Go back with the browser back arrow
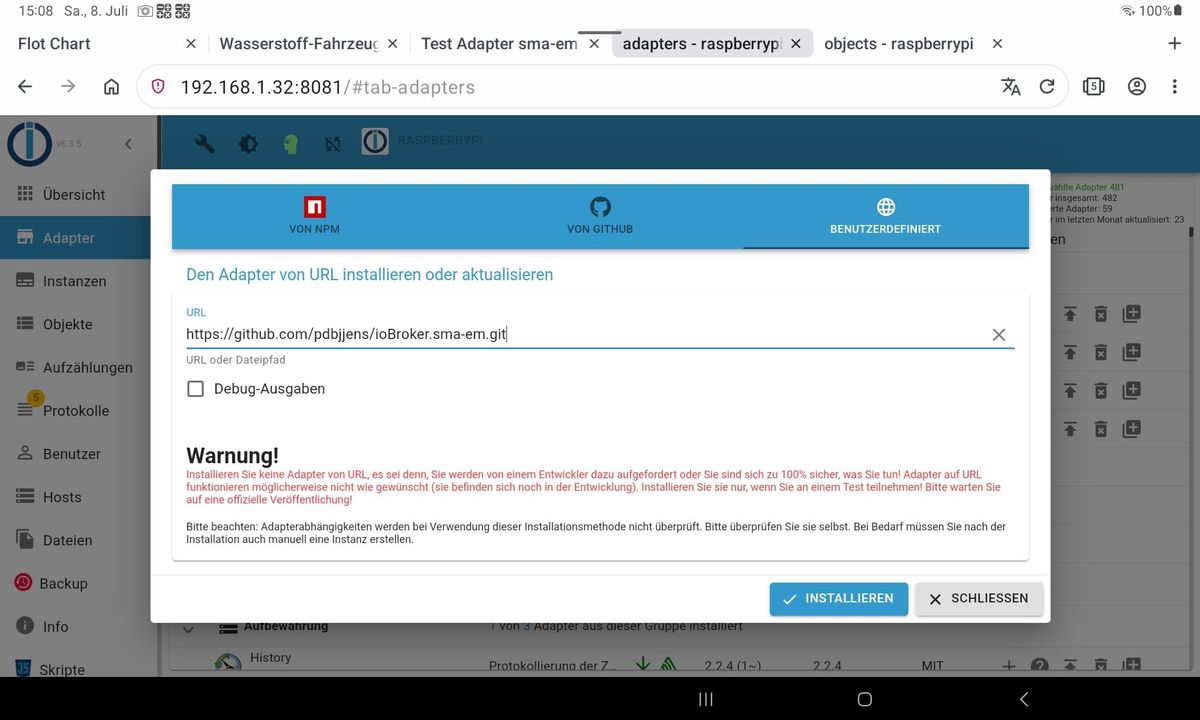The image size is (1200, 720). coord(25,87)
